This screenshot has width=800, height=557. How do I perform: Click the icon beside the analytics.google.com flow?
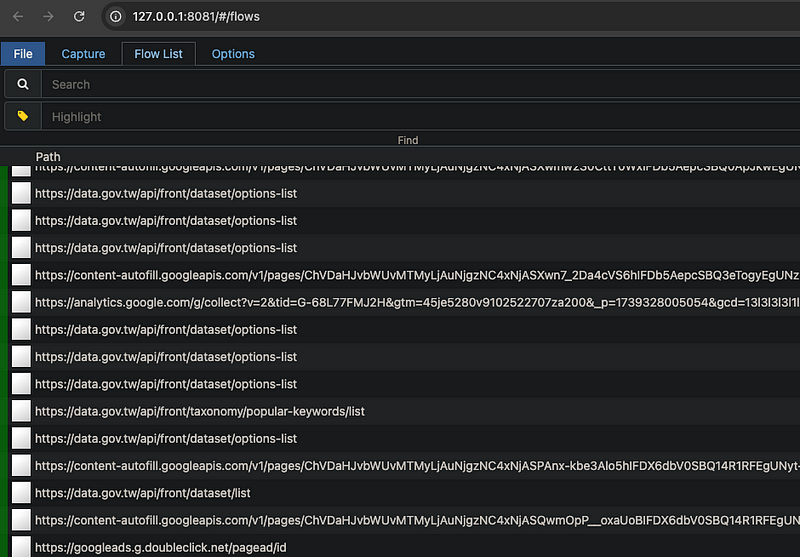(x=21, y=302)
